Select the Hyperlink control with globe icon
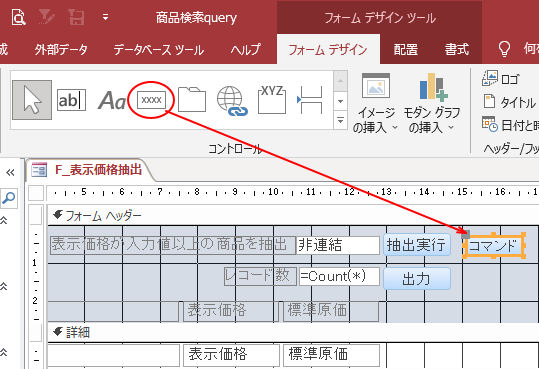539x369 pixels. click(232, 100)
